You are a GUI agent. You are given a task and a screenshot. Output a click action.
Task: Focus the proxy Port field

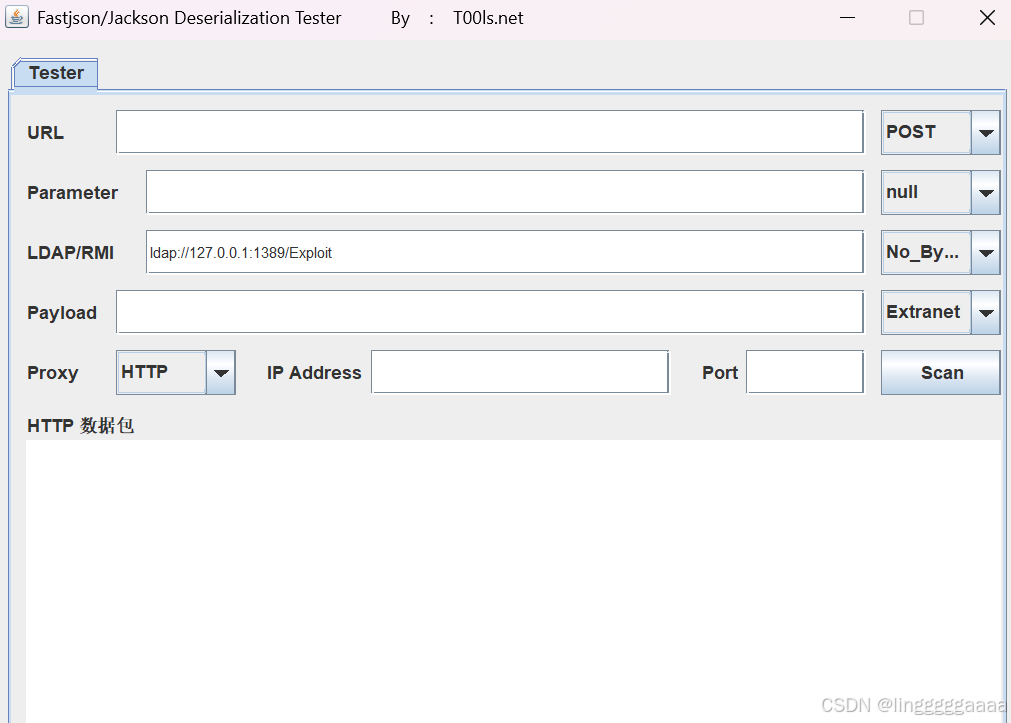[805, 371]
